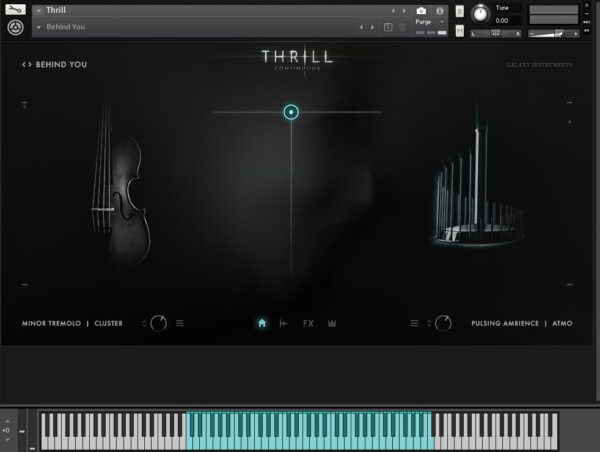Toggle the PV button at header edge

click(587, 30)
